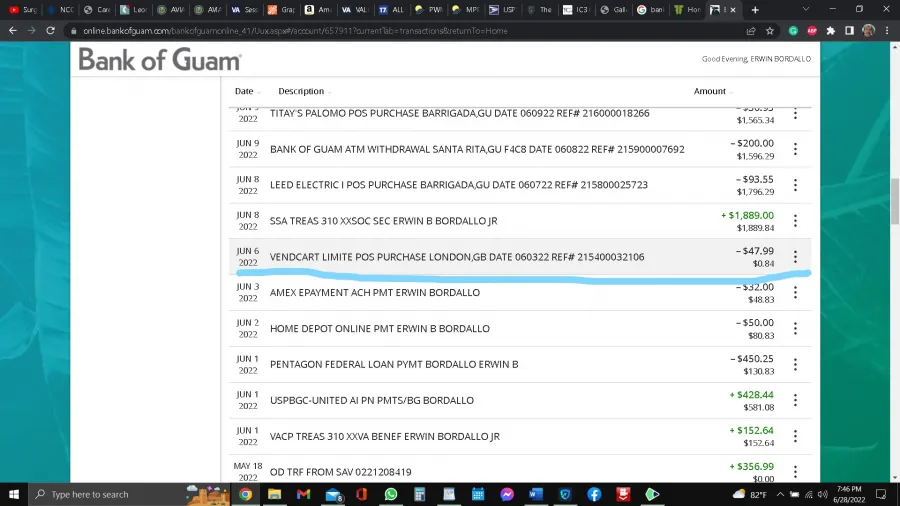This screenshot has height=506, width=900.
Task: Open options menu for SSA TREAS transaction
Action: coord(795,221)
